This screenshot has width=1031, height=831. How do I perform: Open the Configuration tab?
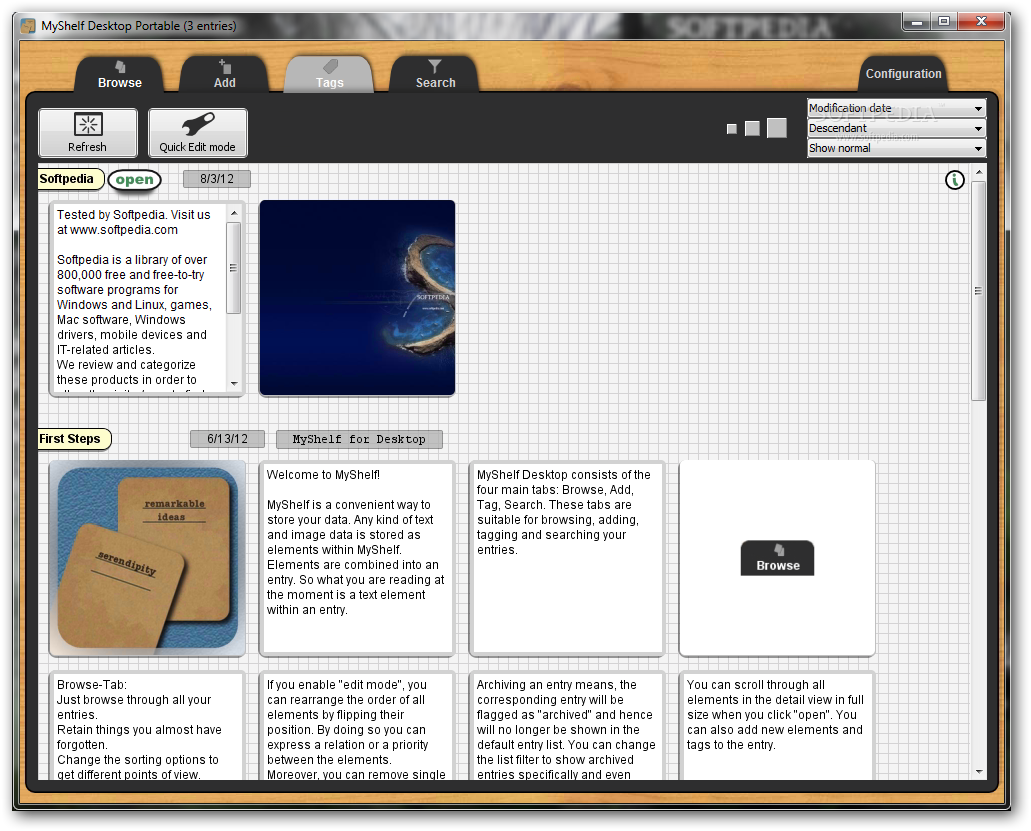903,74
